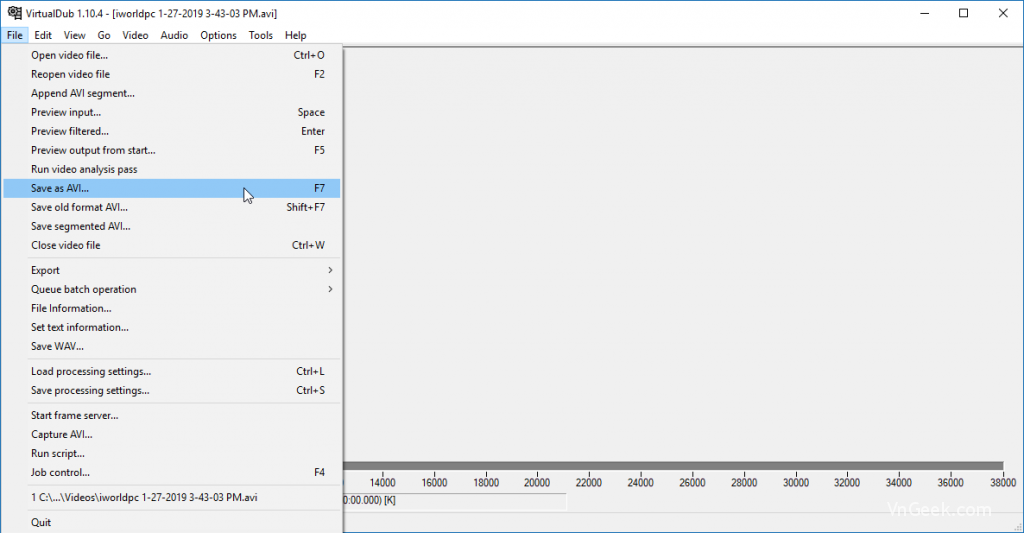
Task: Select Capture AVI... entry
Action: [x=172, y=434]
